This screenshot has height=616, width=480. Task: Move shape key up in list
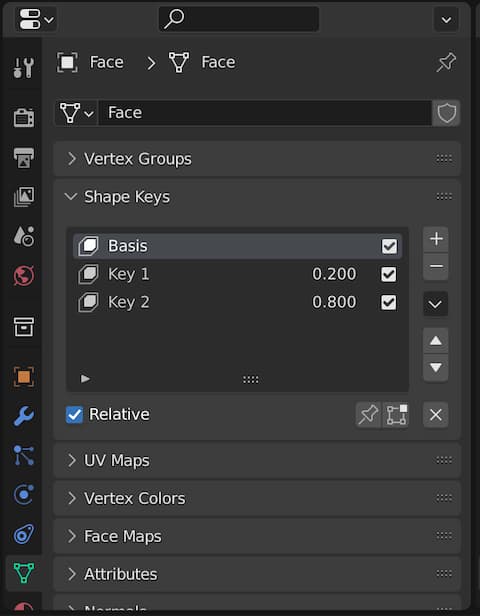436,341
